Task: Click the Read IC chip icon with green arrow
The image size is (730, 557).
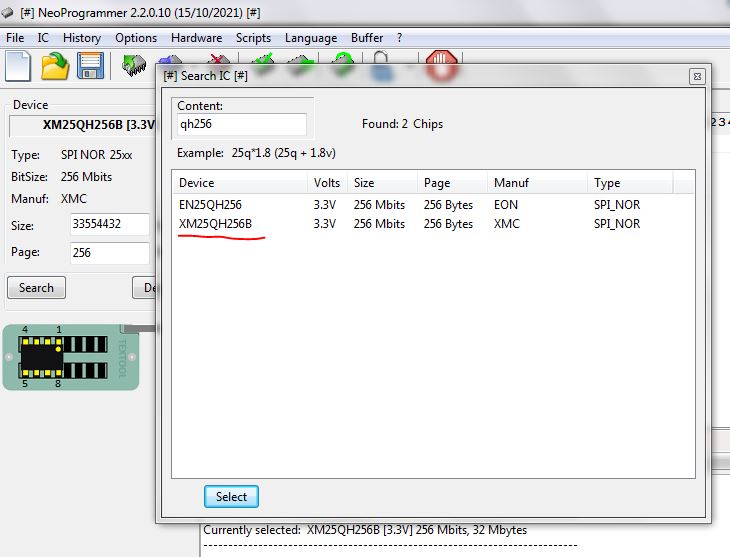Action: click(x=134, y=66)
